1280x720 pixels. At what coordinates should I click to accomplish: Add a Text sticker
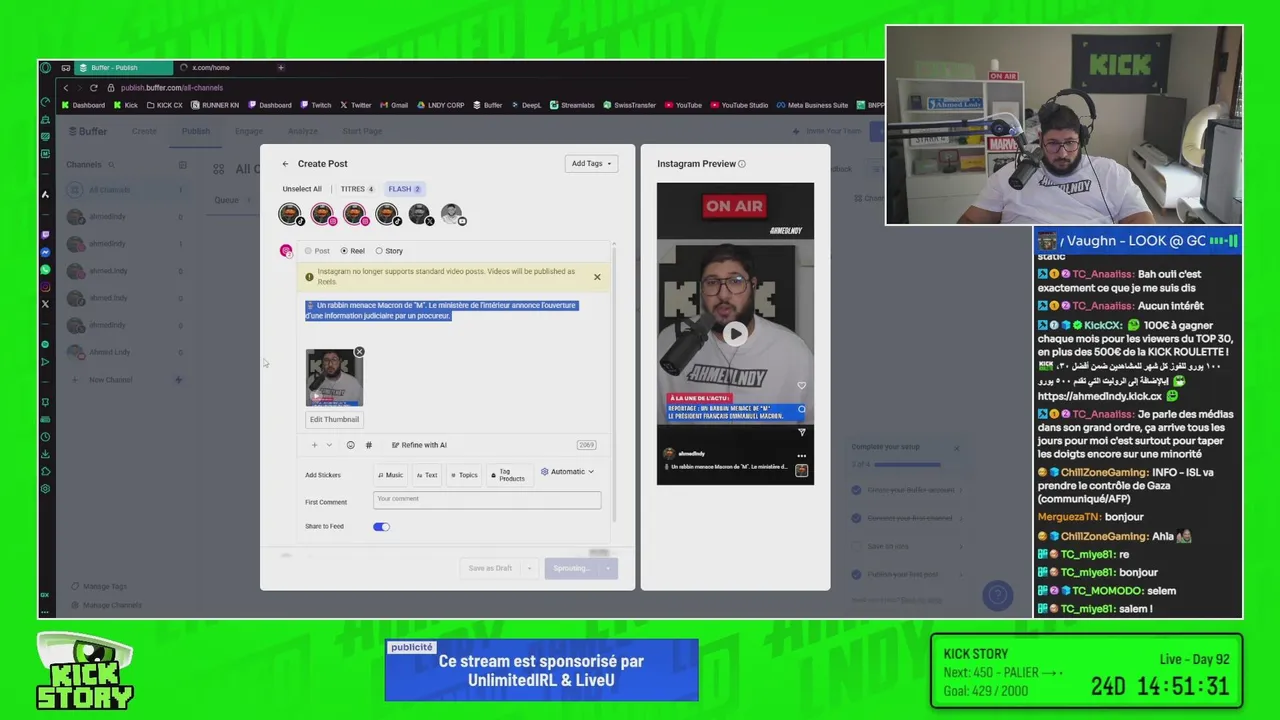tap(427, 475)
